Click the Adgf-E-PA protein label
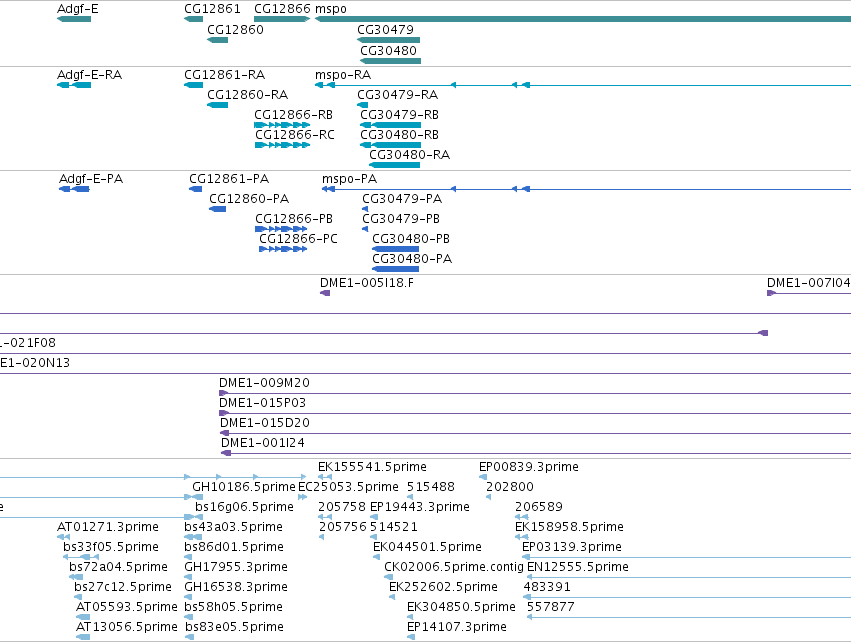 (91, 179)
